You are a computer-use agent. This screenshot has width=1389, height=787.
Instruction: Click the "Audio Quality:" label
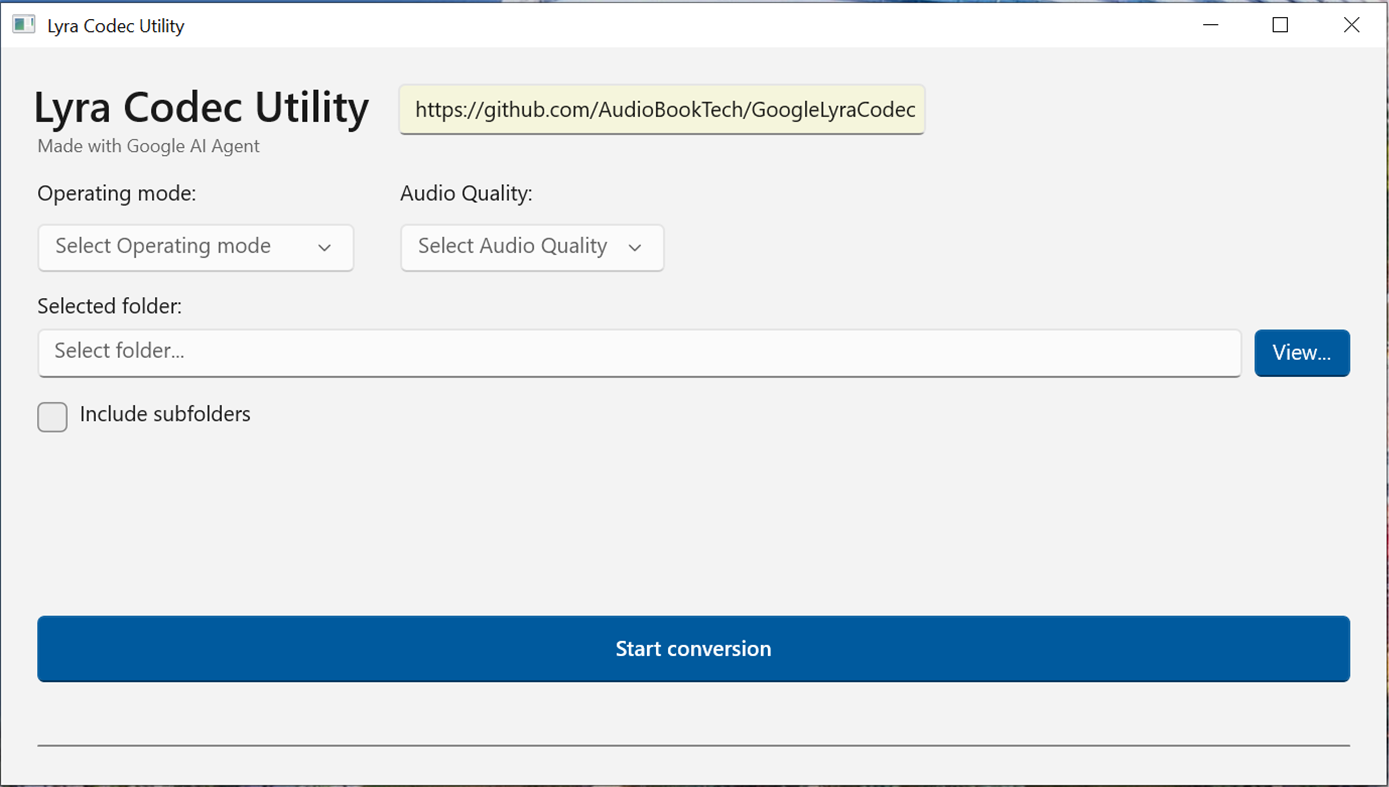coord(466,193)
